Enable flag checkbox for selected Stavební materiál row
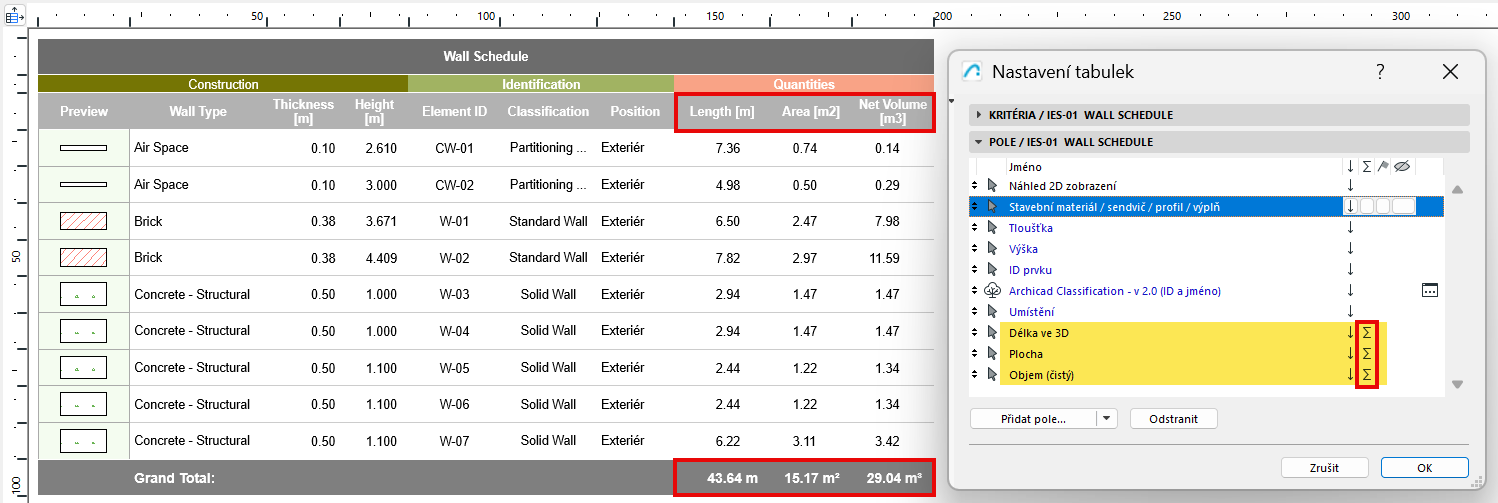 coord(1382,207)
